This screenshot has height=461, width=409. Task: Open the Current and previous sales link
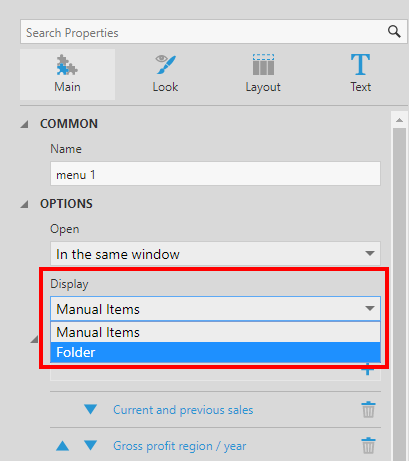click(x=183, y=410)
